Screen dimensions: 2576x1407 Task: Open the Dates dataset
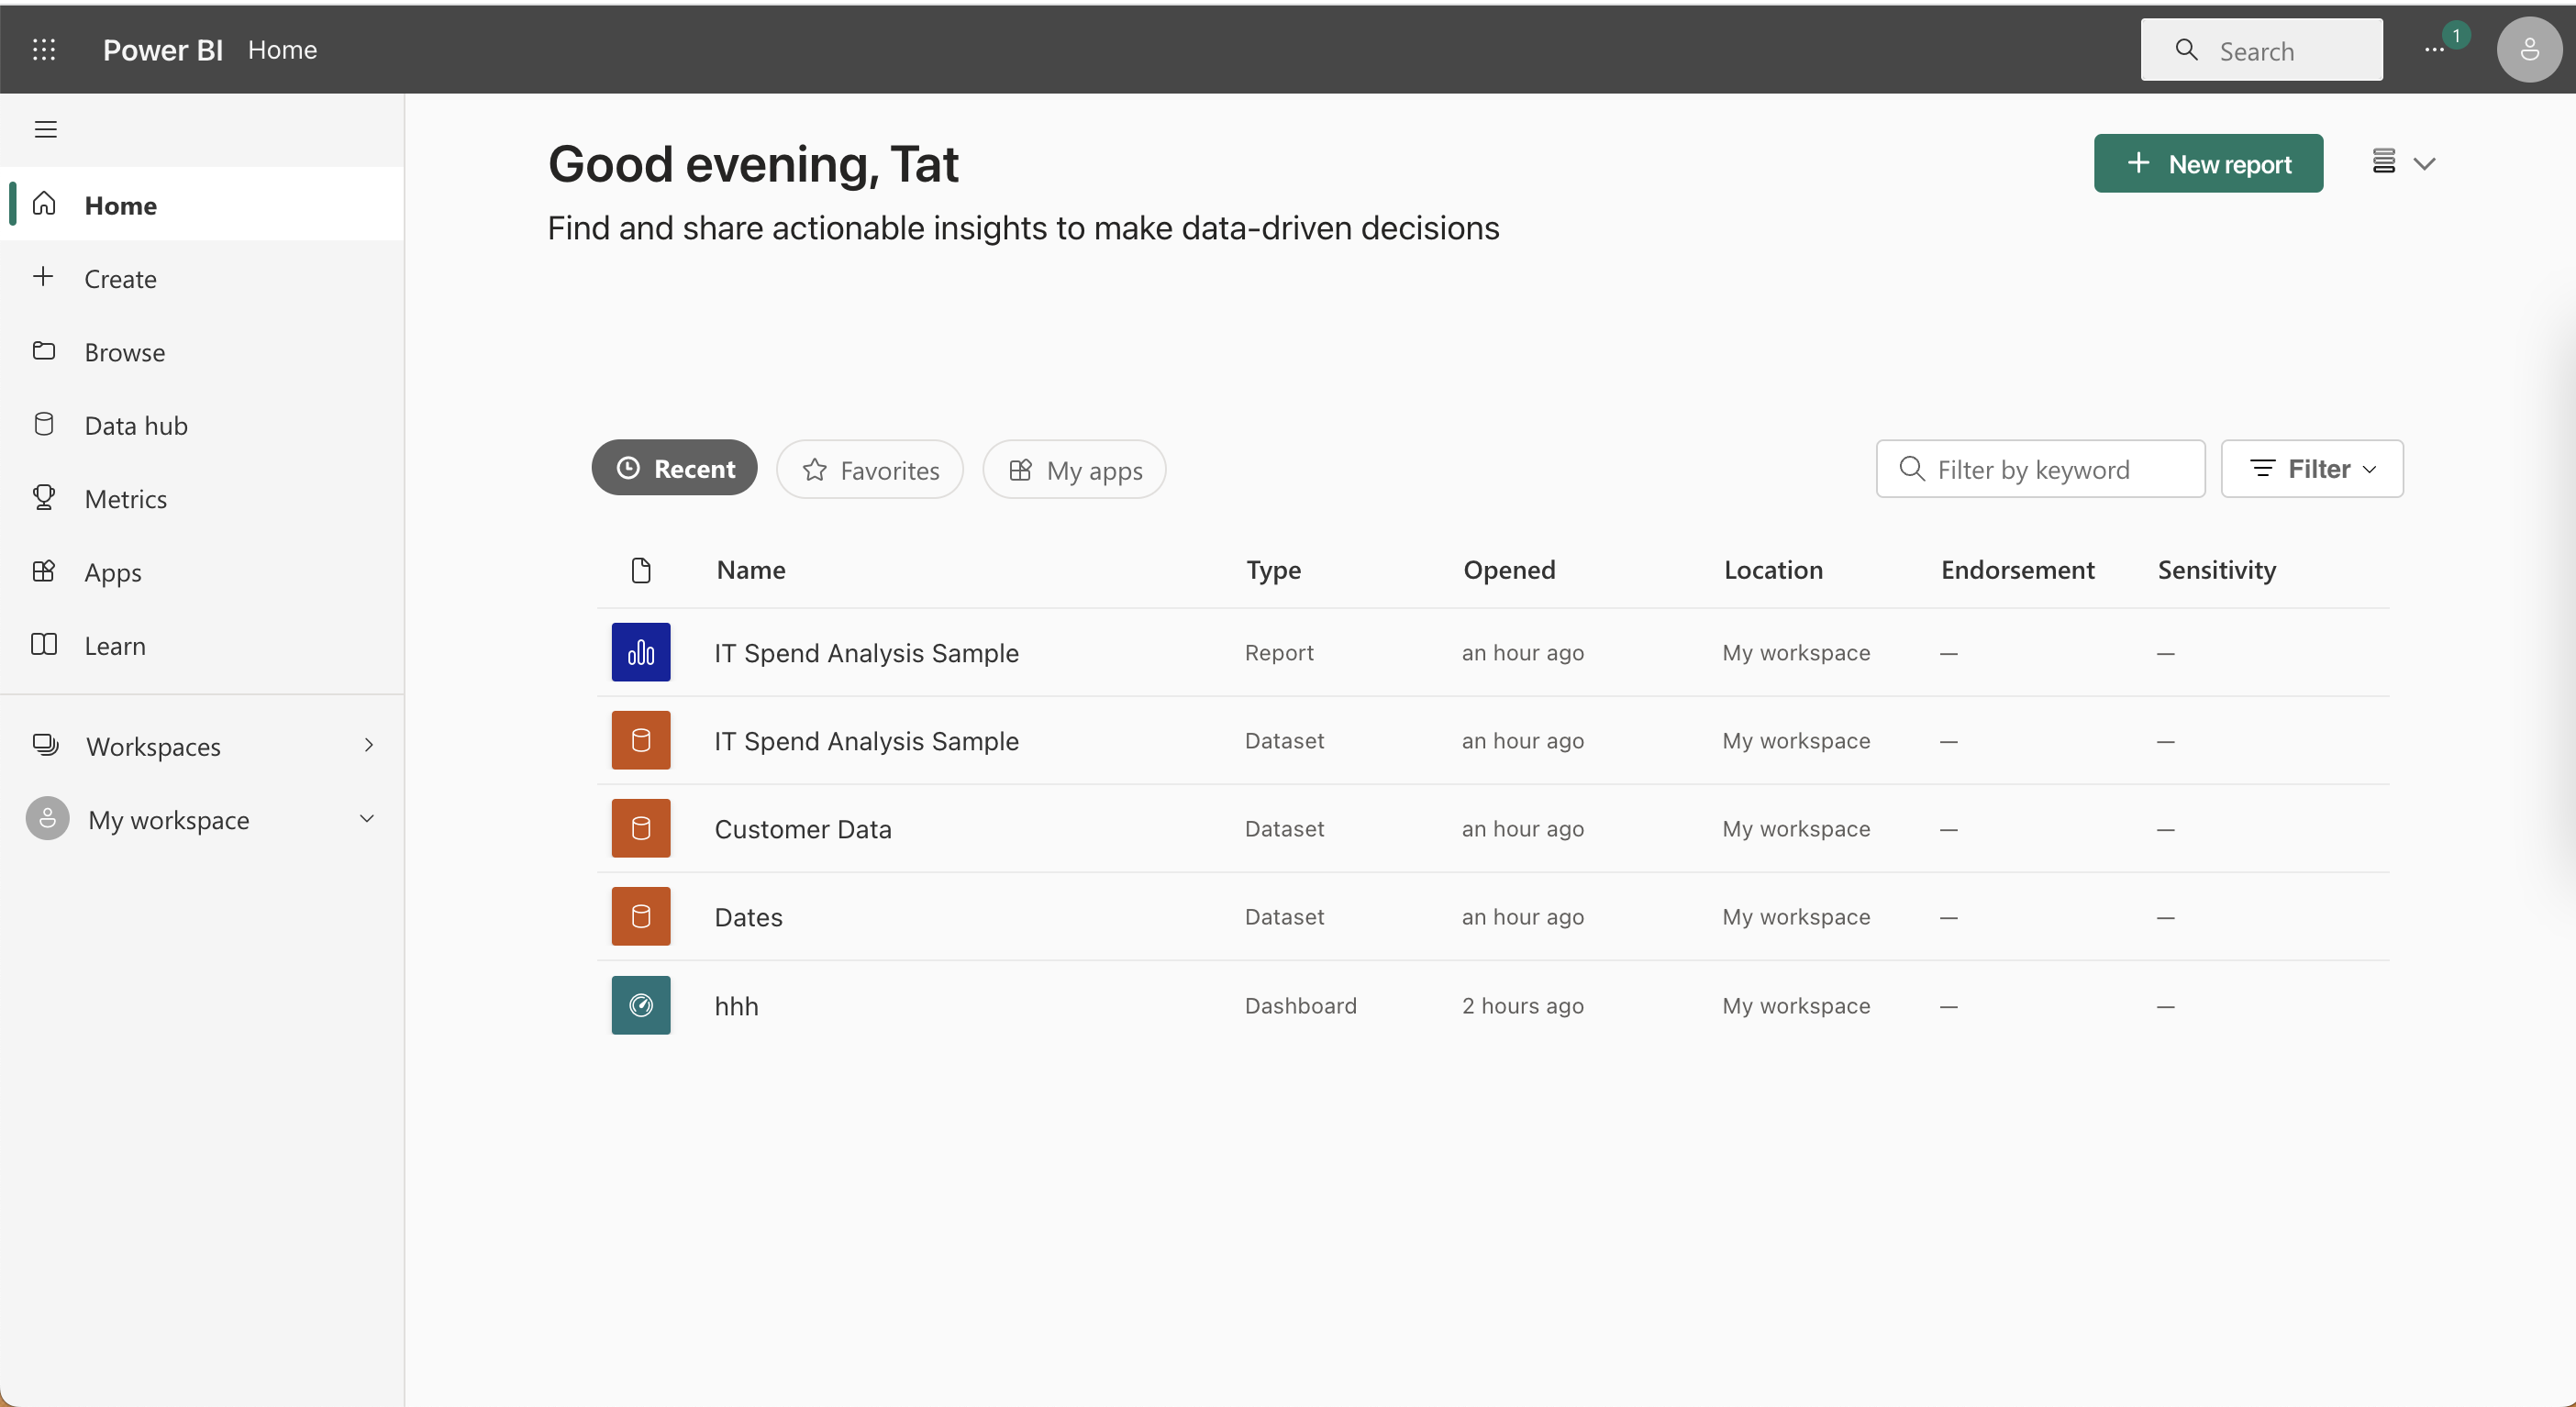(x=748, y=916)
